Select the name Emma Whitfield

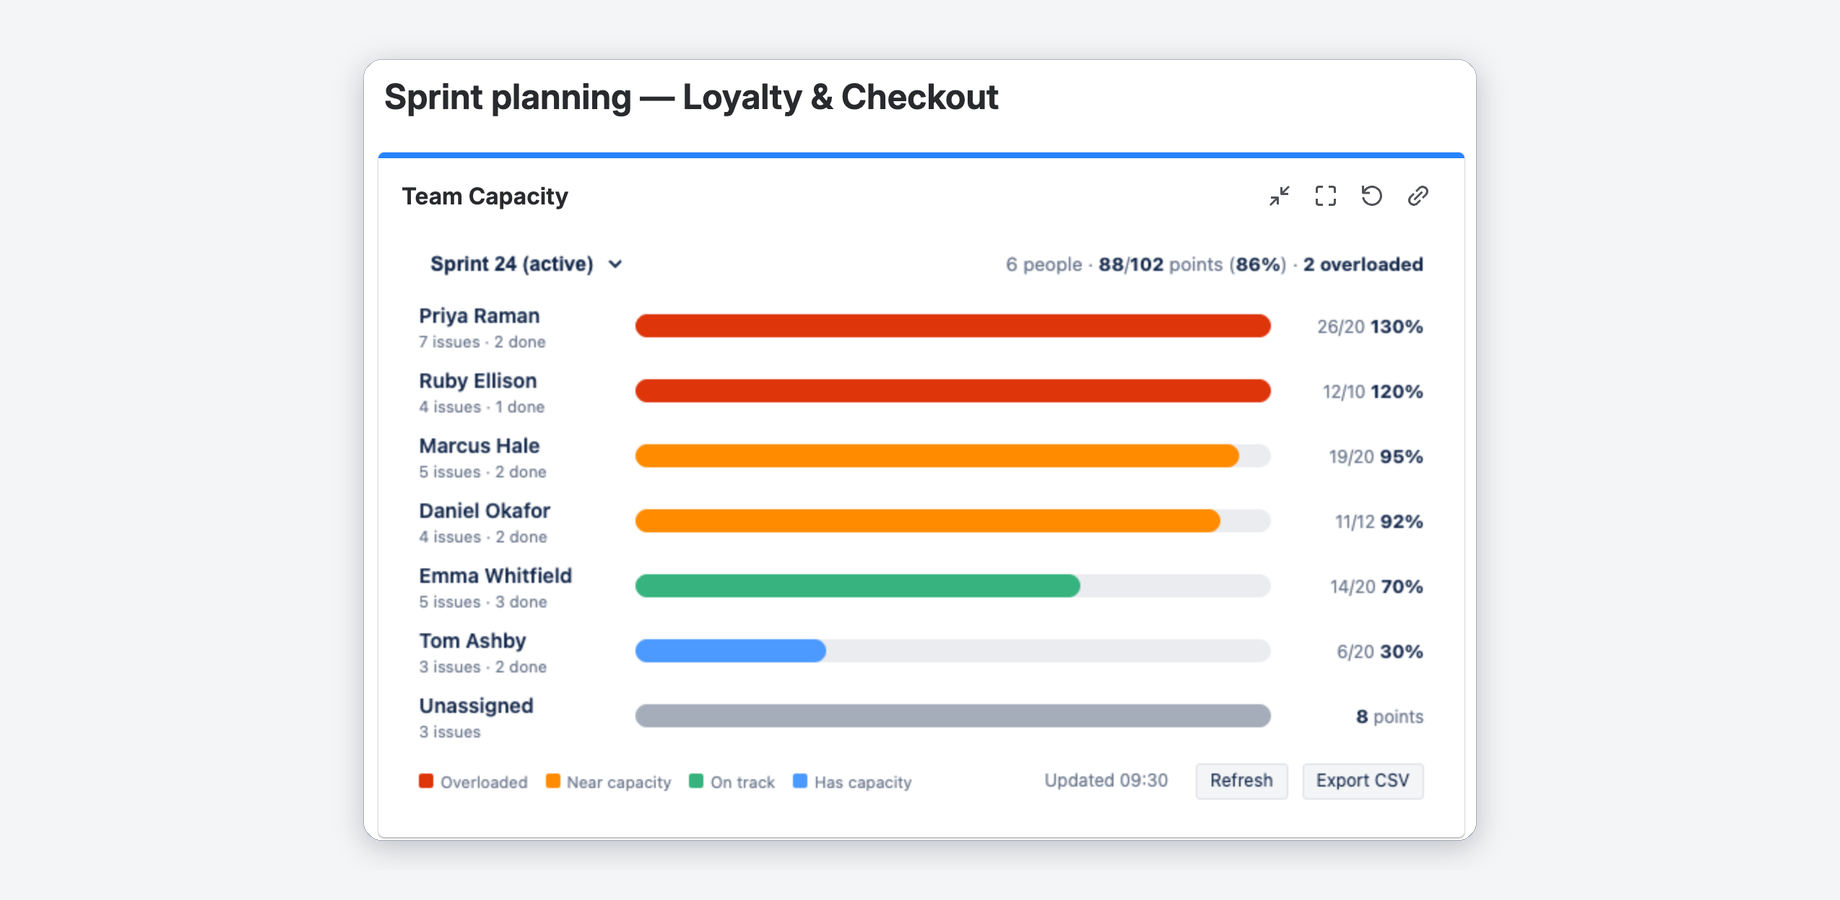tap(496, 576)
